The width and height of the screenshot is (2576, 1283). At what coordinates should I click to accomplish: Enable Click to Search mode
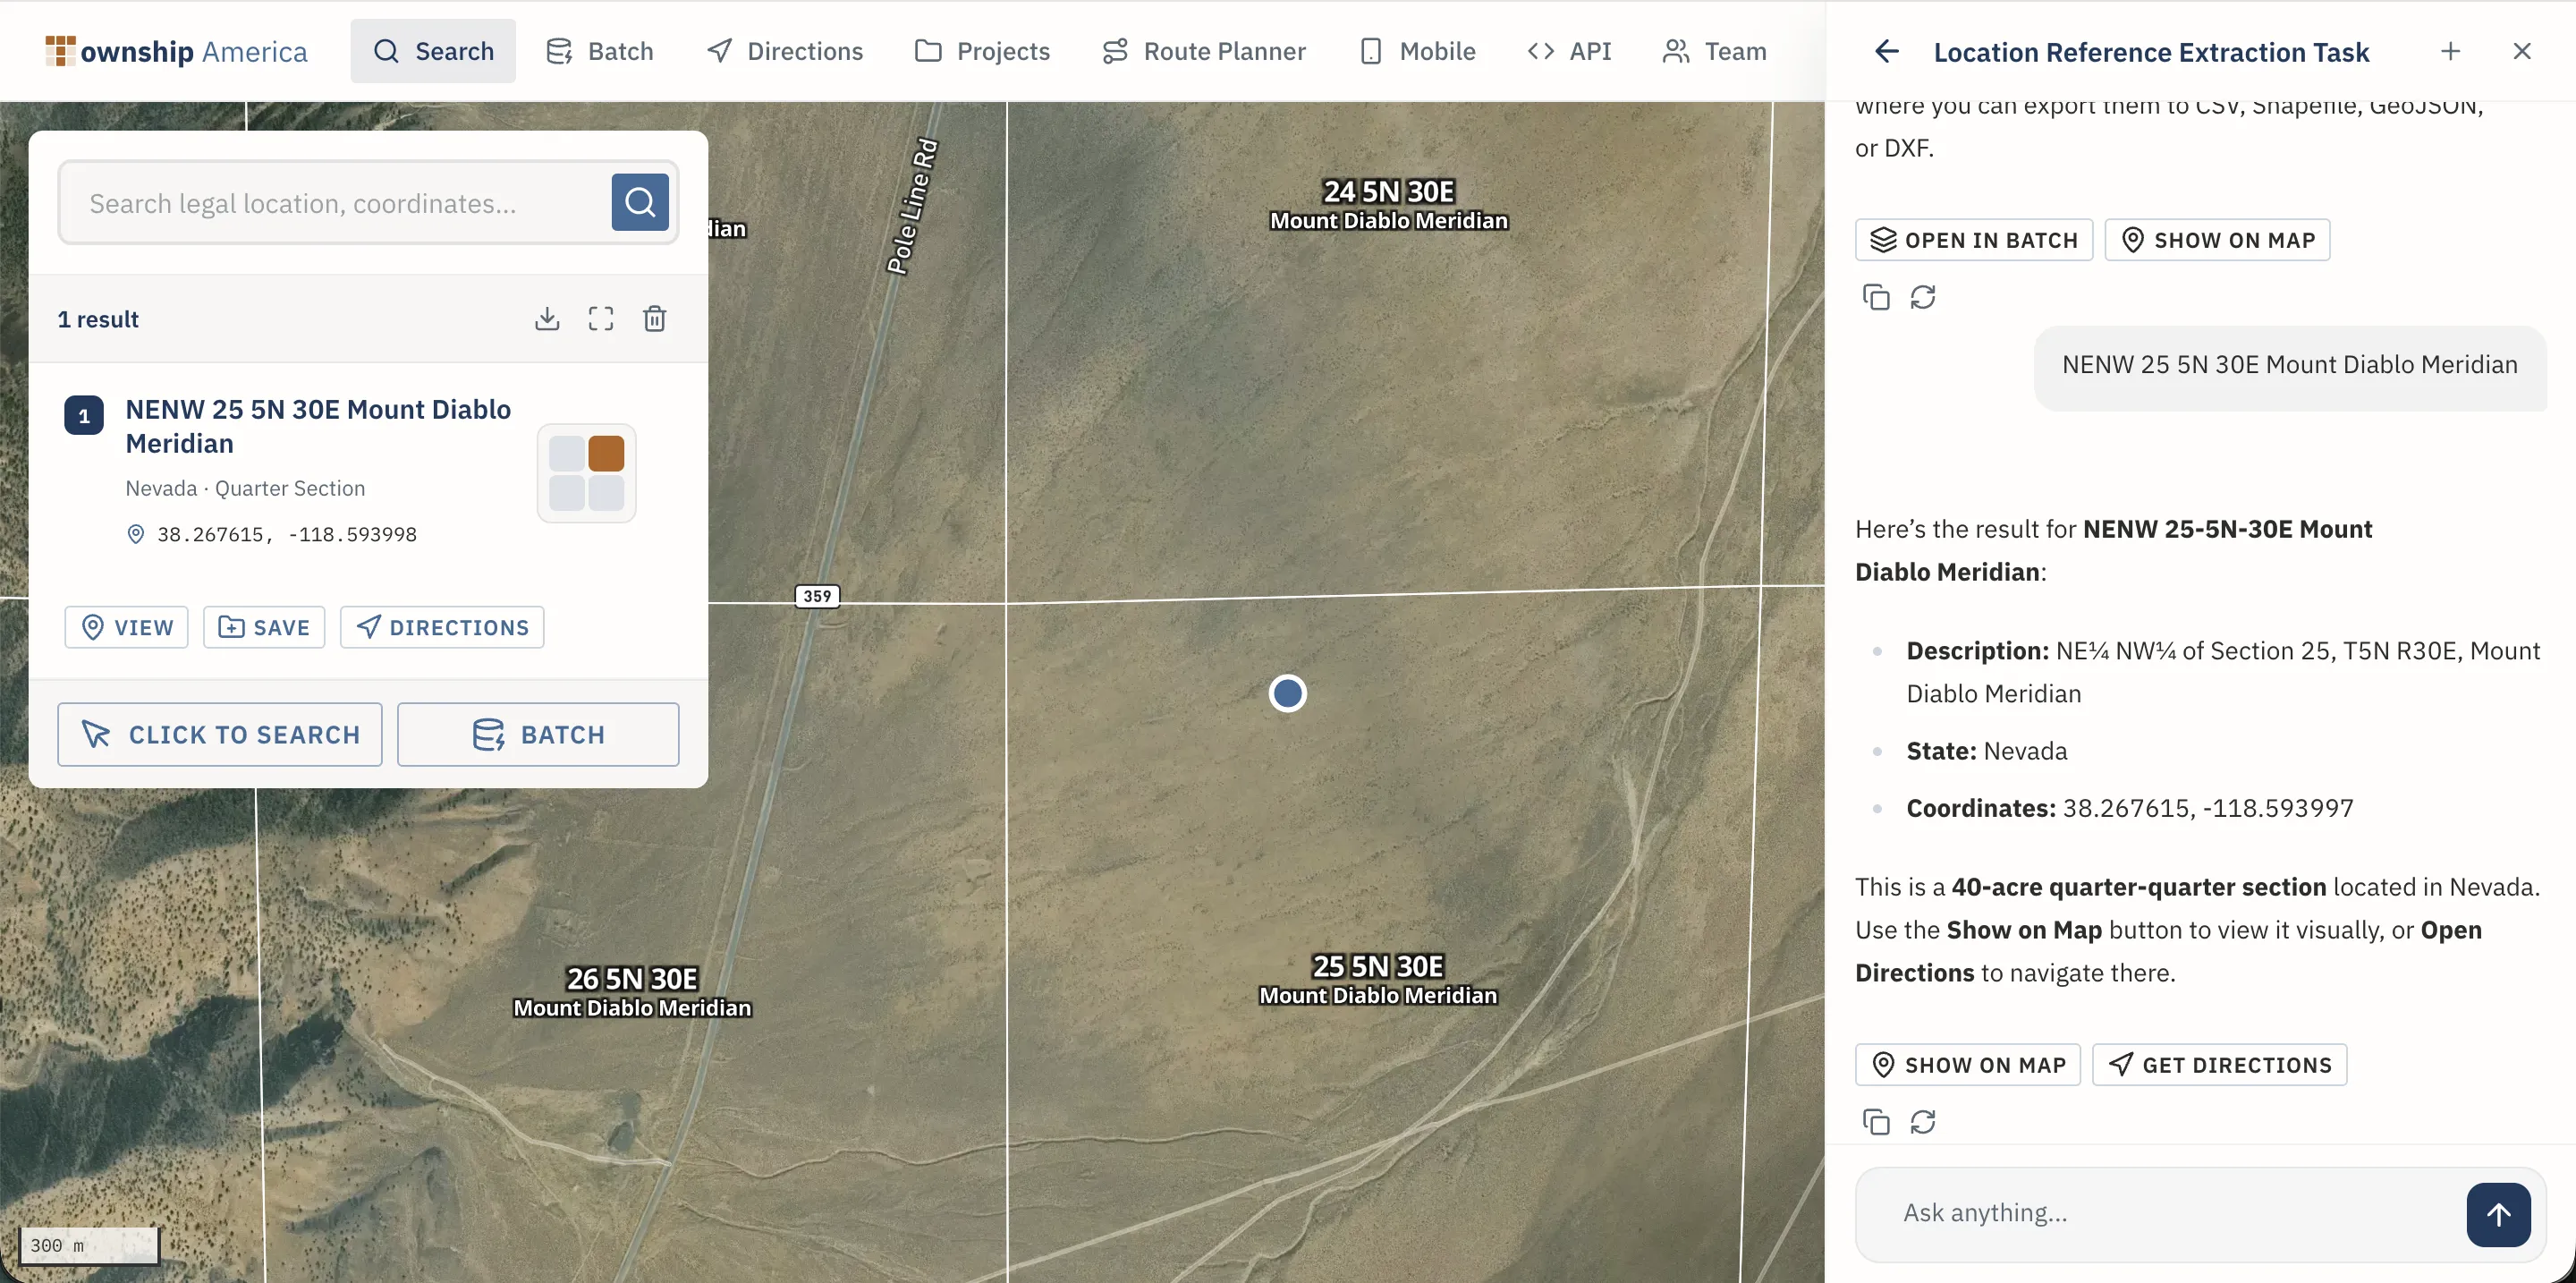(220, 735)
